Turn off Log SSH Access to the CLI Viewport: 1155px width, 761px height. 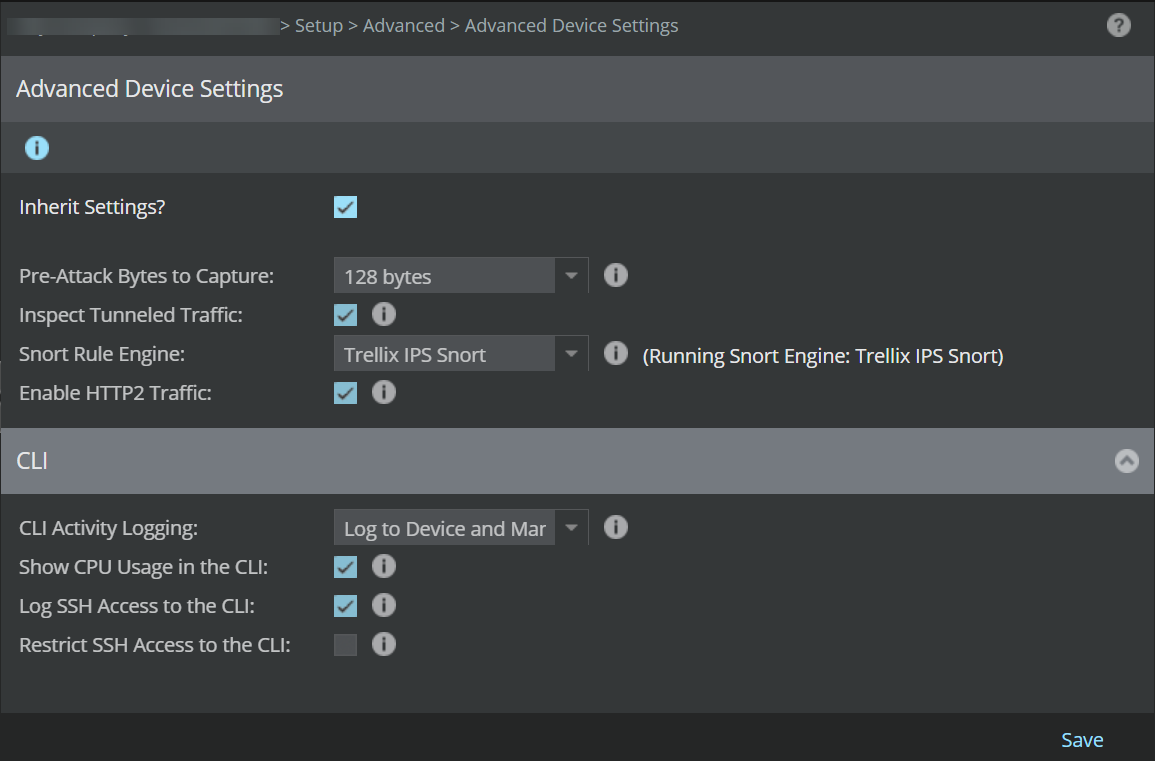(345, 606)
